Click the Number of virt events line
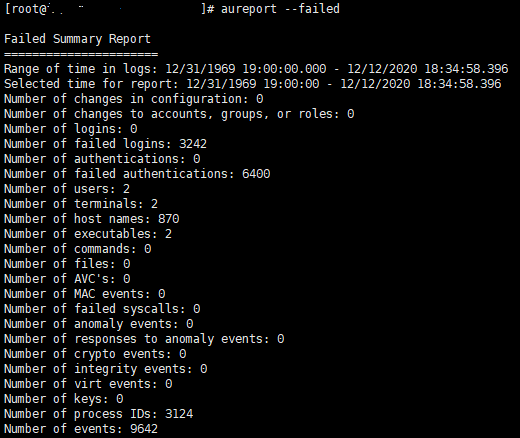Viewport: 520px width, 438px height. click(88, 384)
